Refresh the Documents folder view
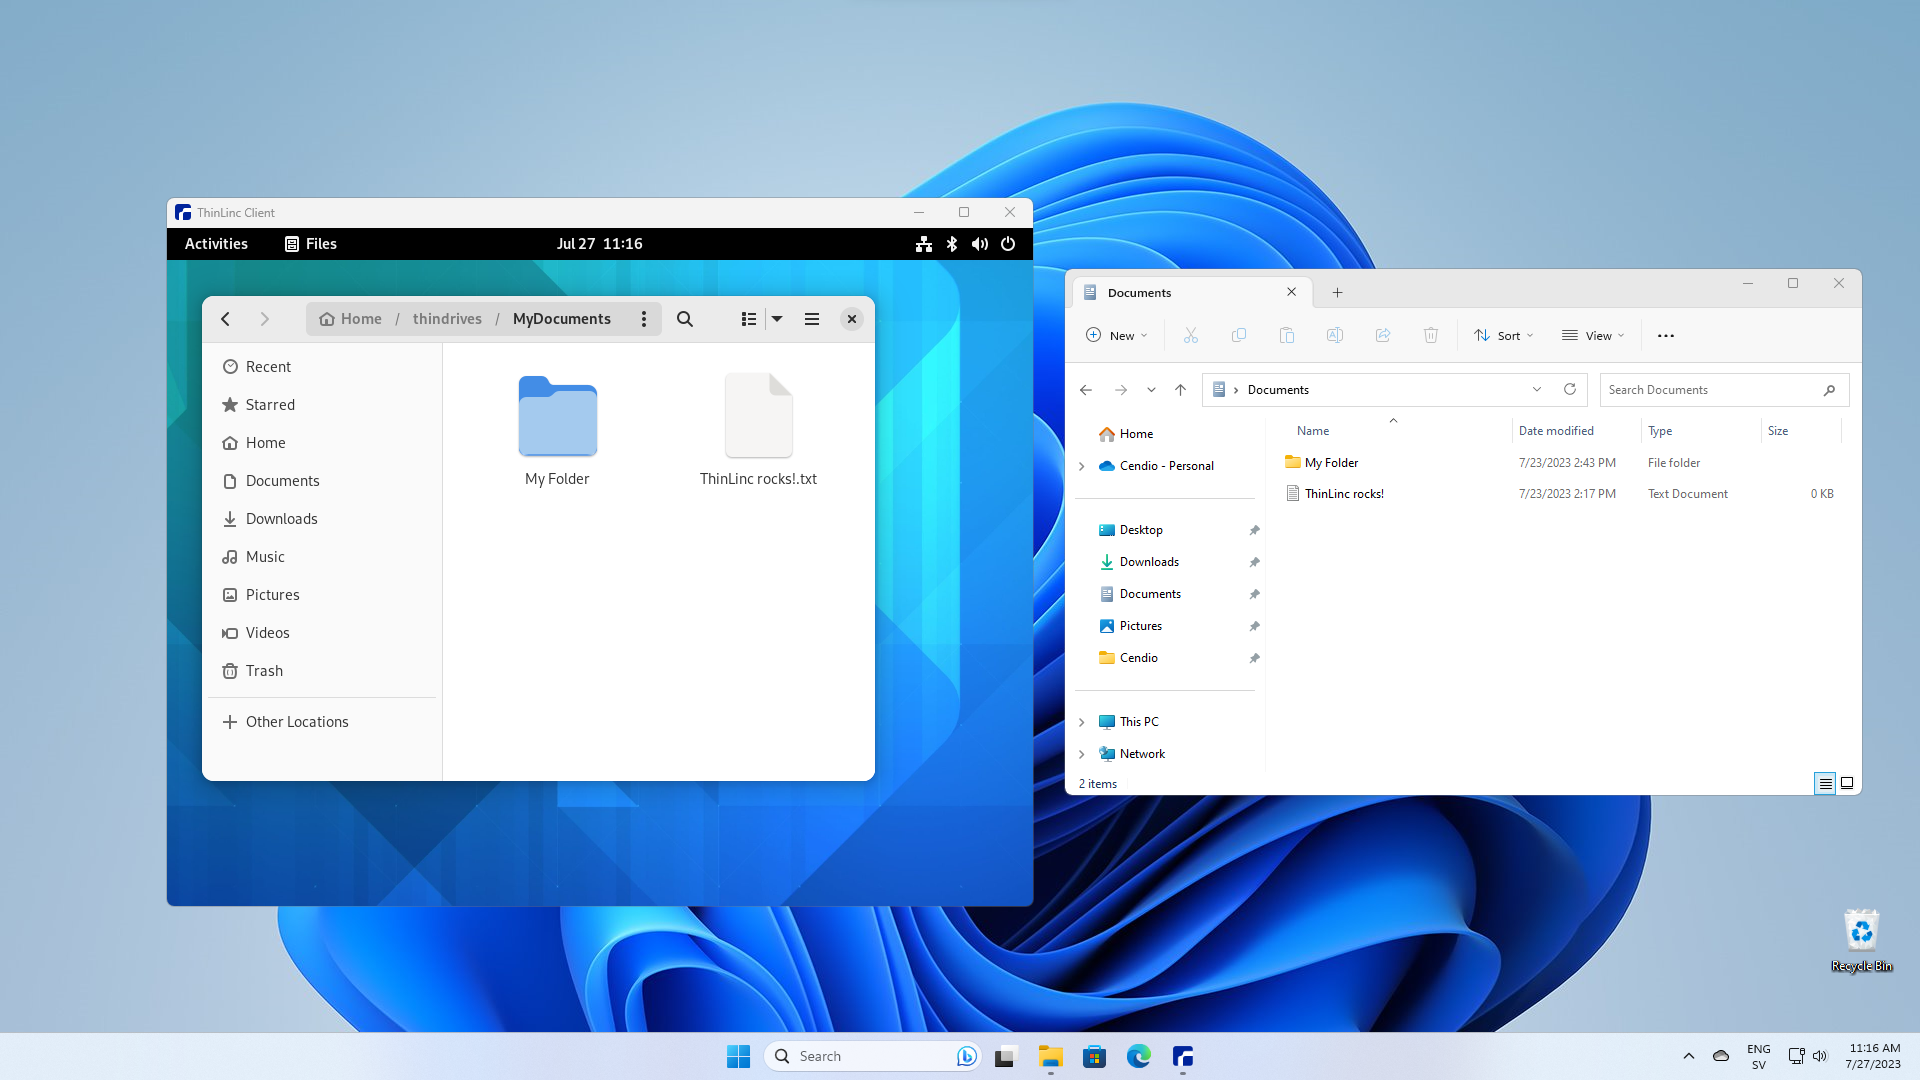Image resolution: width=1920 pixels, height=1080 pixels. click(x=1570, y=389)
